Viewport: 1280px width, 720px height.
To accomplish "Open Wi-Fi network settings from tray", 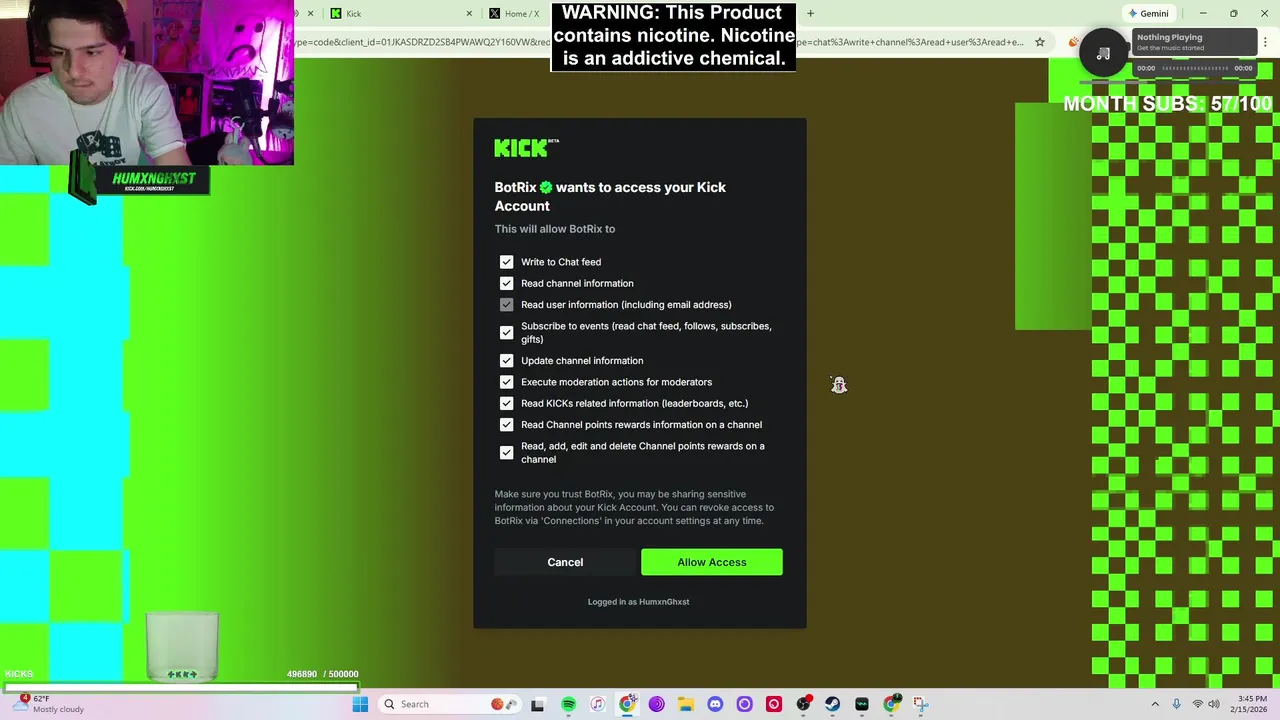I will [x=1197, y=704].
